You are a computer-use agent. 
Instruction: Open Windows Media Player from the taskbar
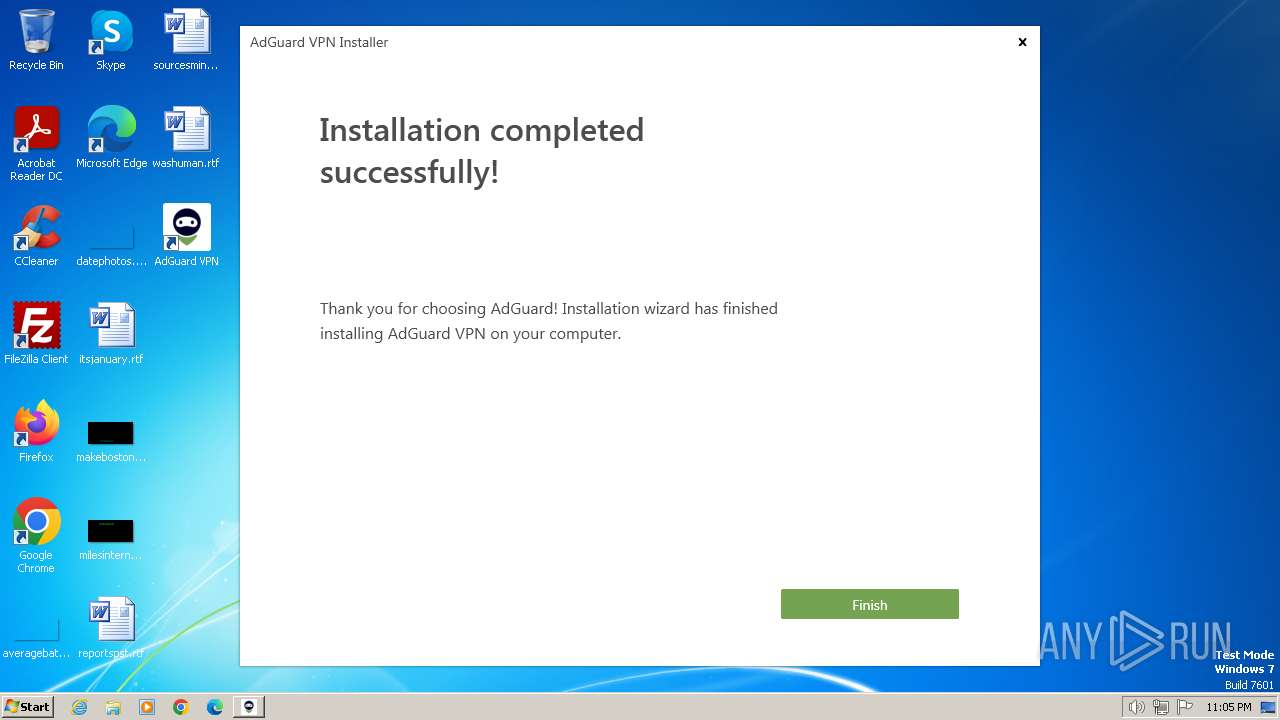(x=147, y=707)
